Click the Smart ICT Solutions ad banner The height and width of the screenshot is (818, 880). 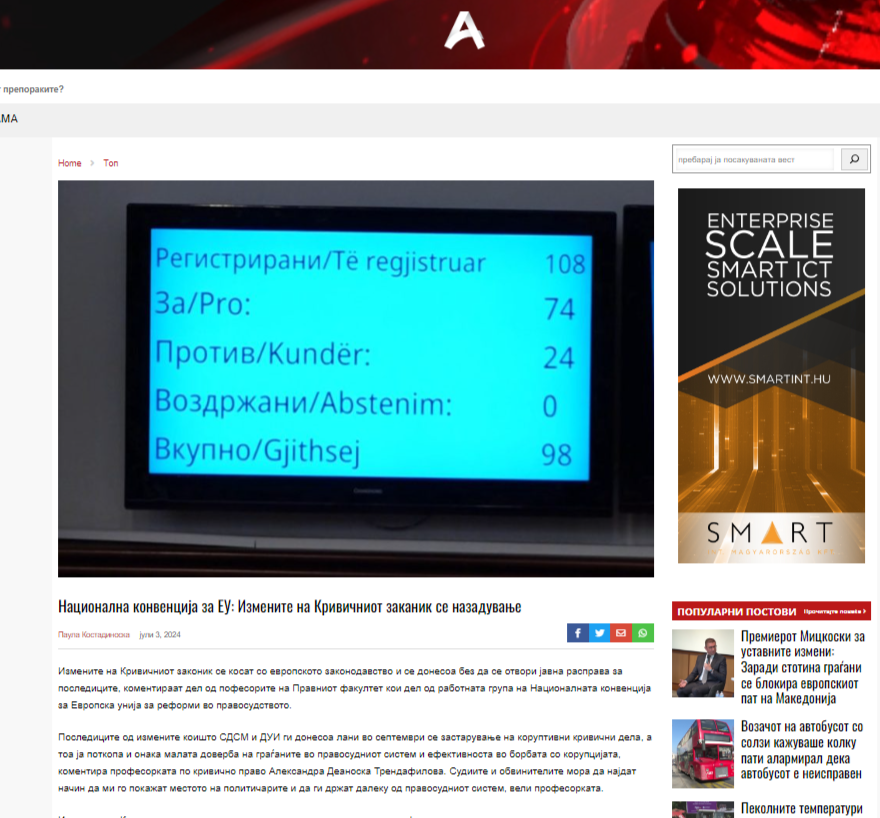[x=771, y=375]
